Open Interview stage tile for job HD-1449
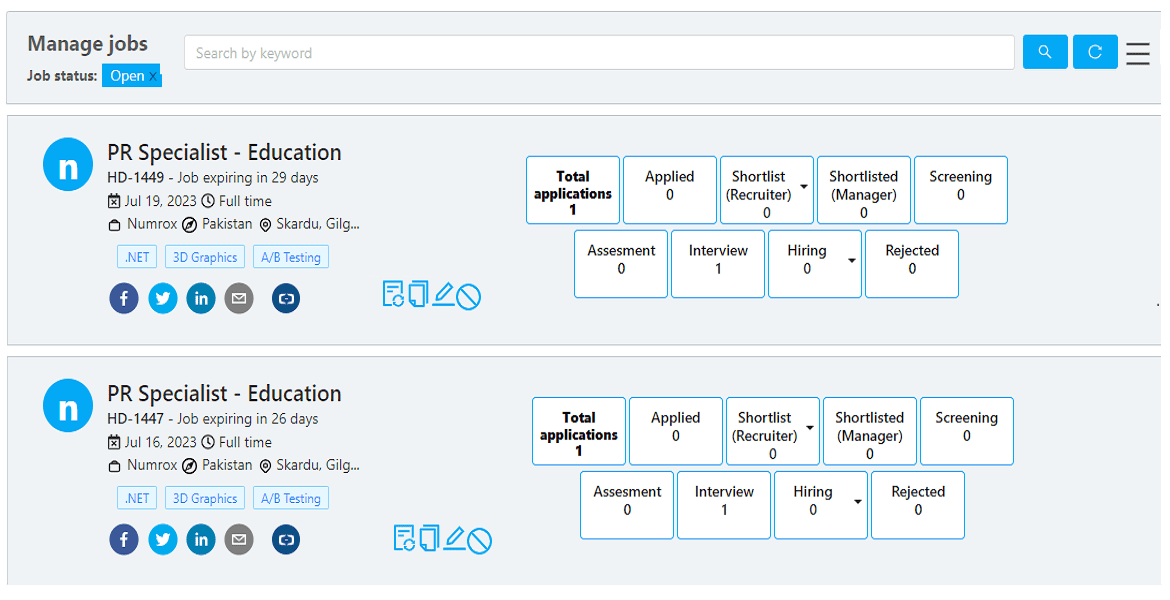Viewport: 1170px width, 600px height. point(718,264)
